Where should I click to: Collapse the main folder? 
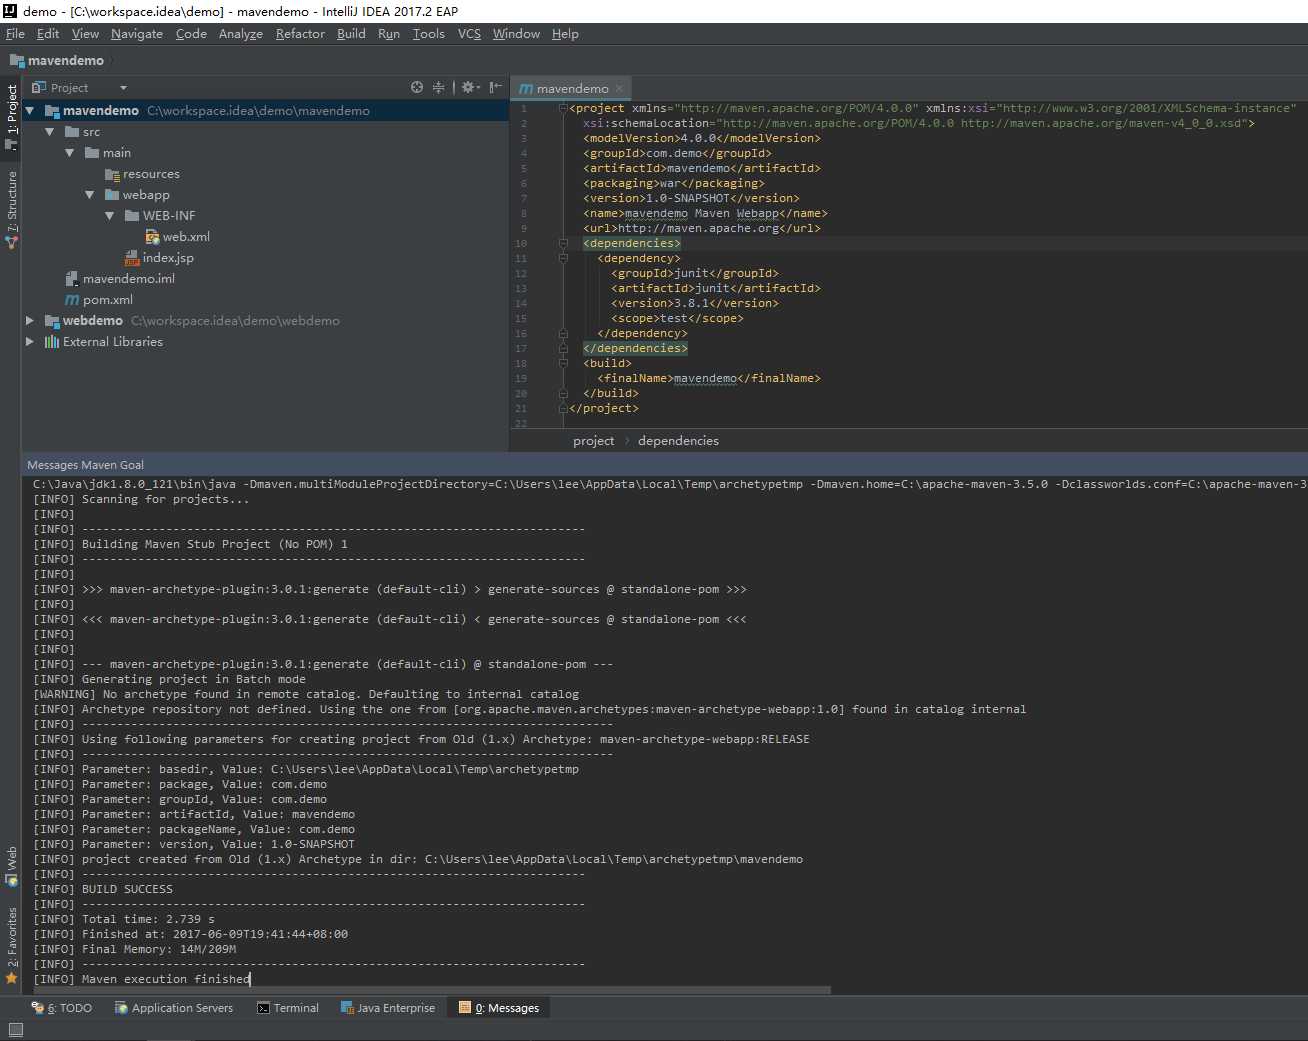point(70,153)
